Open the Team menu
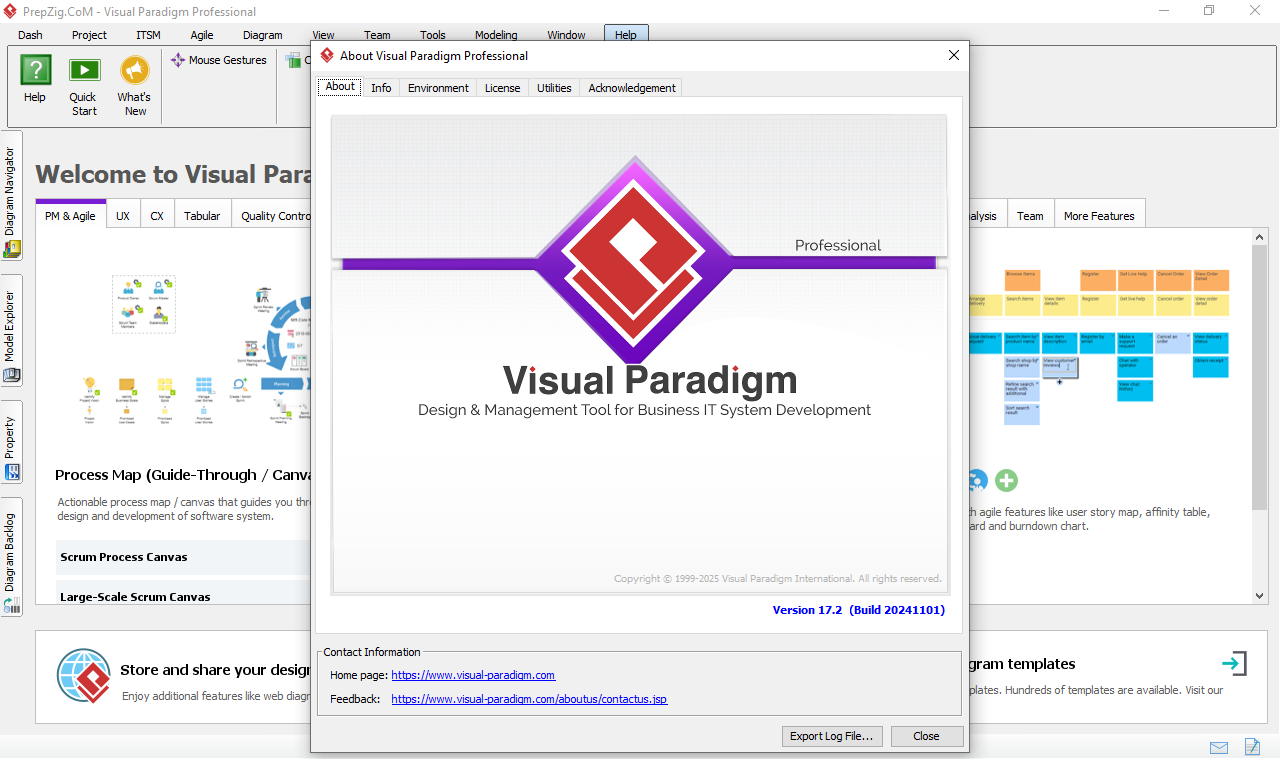Image resolution: width=1280 pixels, height=759 pixels. tap(377, 35)
